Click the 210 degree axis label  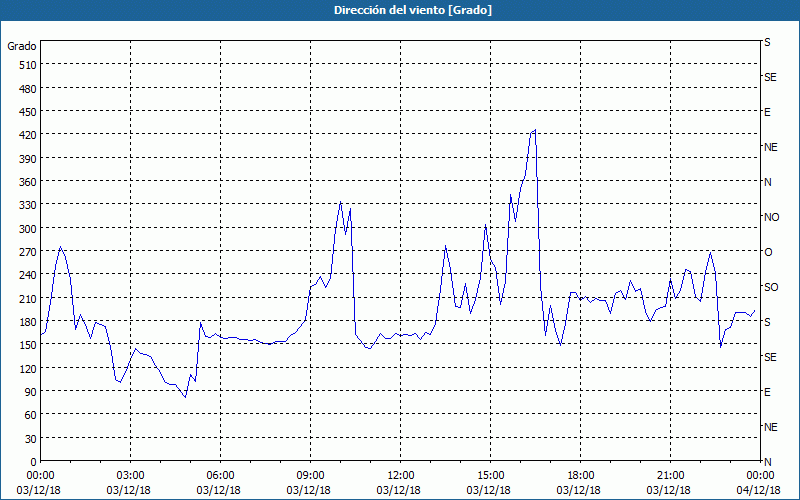[28, 299]
